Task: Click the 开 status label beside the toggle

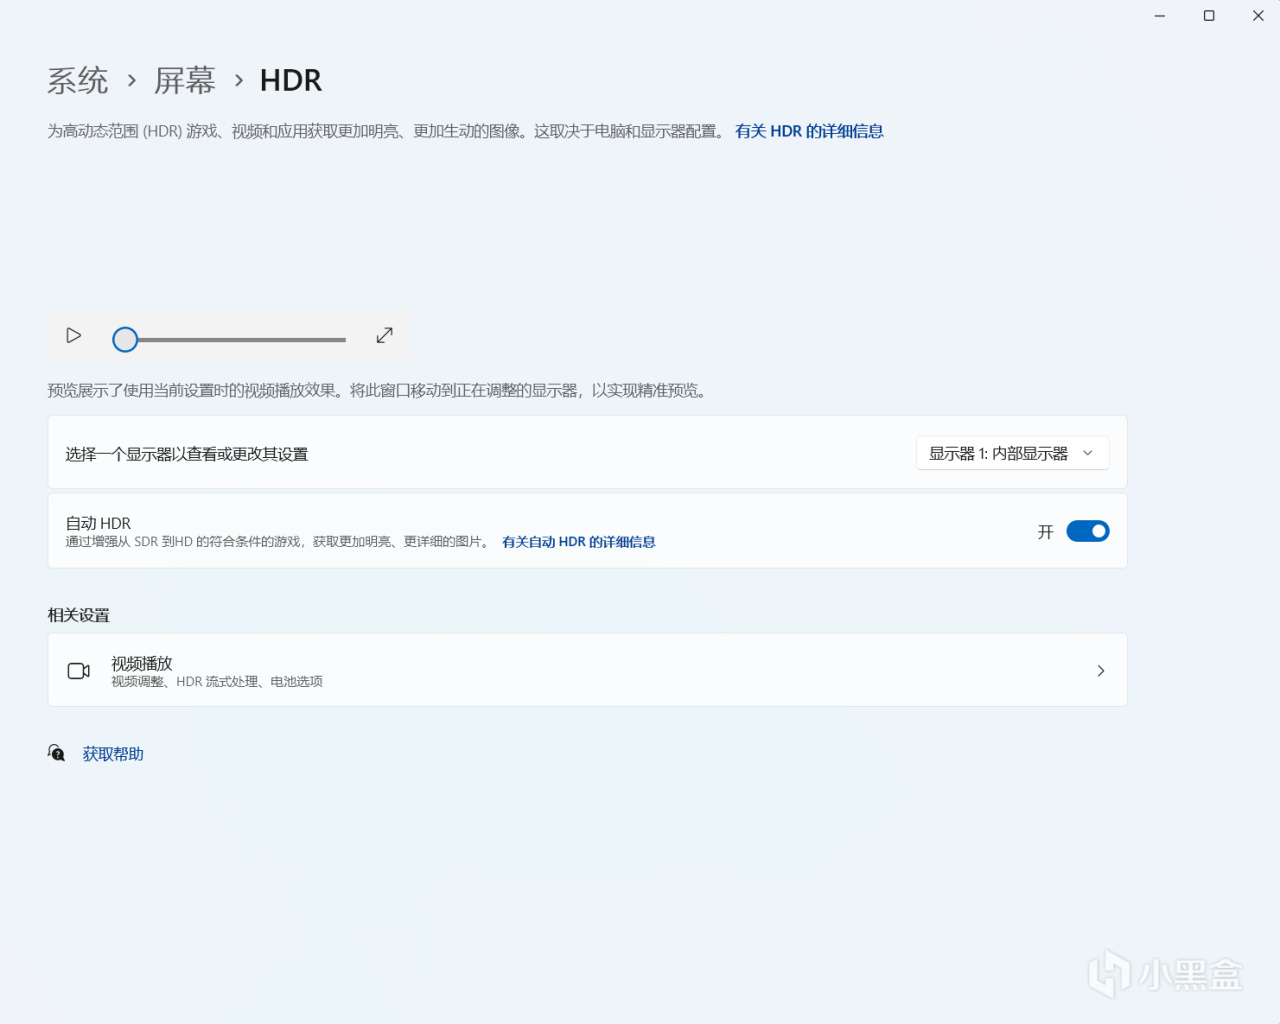Action: click(1046, 532)
